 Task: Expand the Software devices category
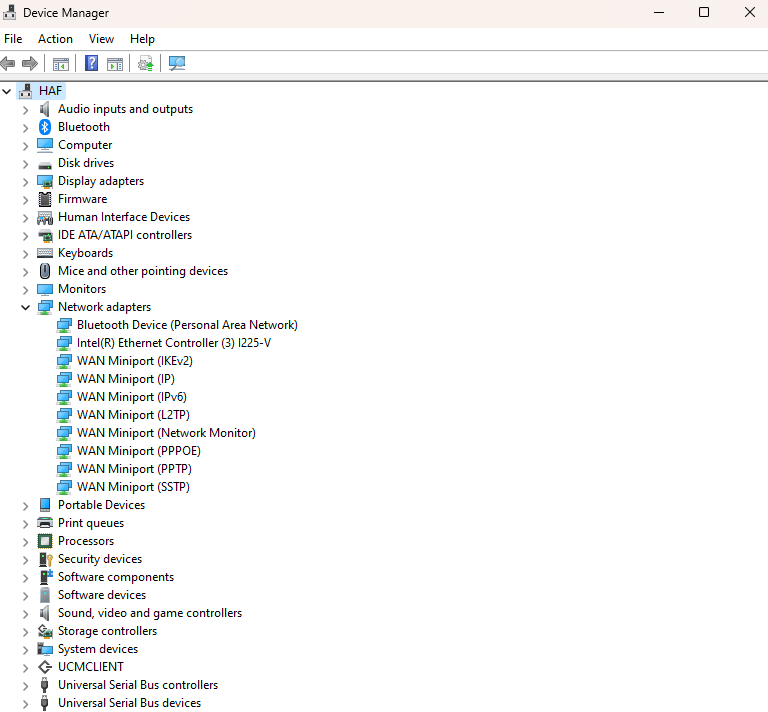25,596
